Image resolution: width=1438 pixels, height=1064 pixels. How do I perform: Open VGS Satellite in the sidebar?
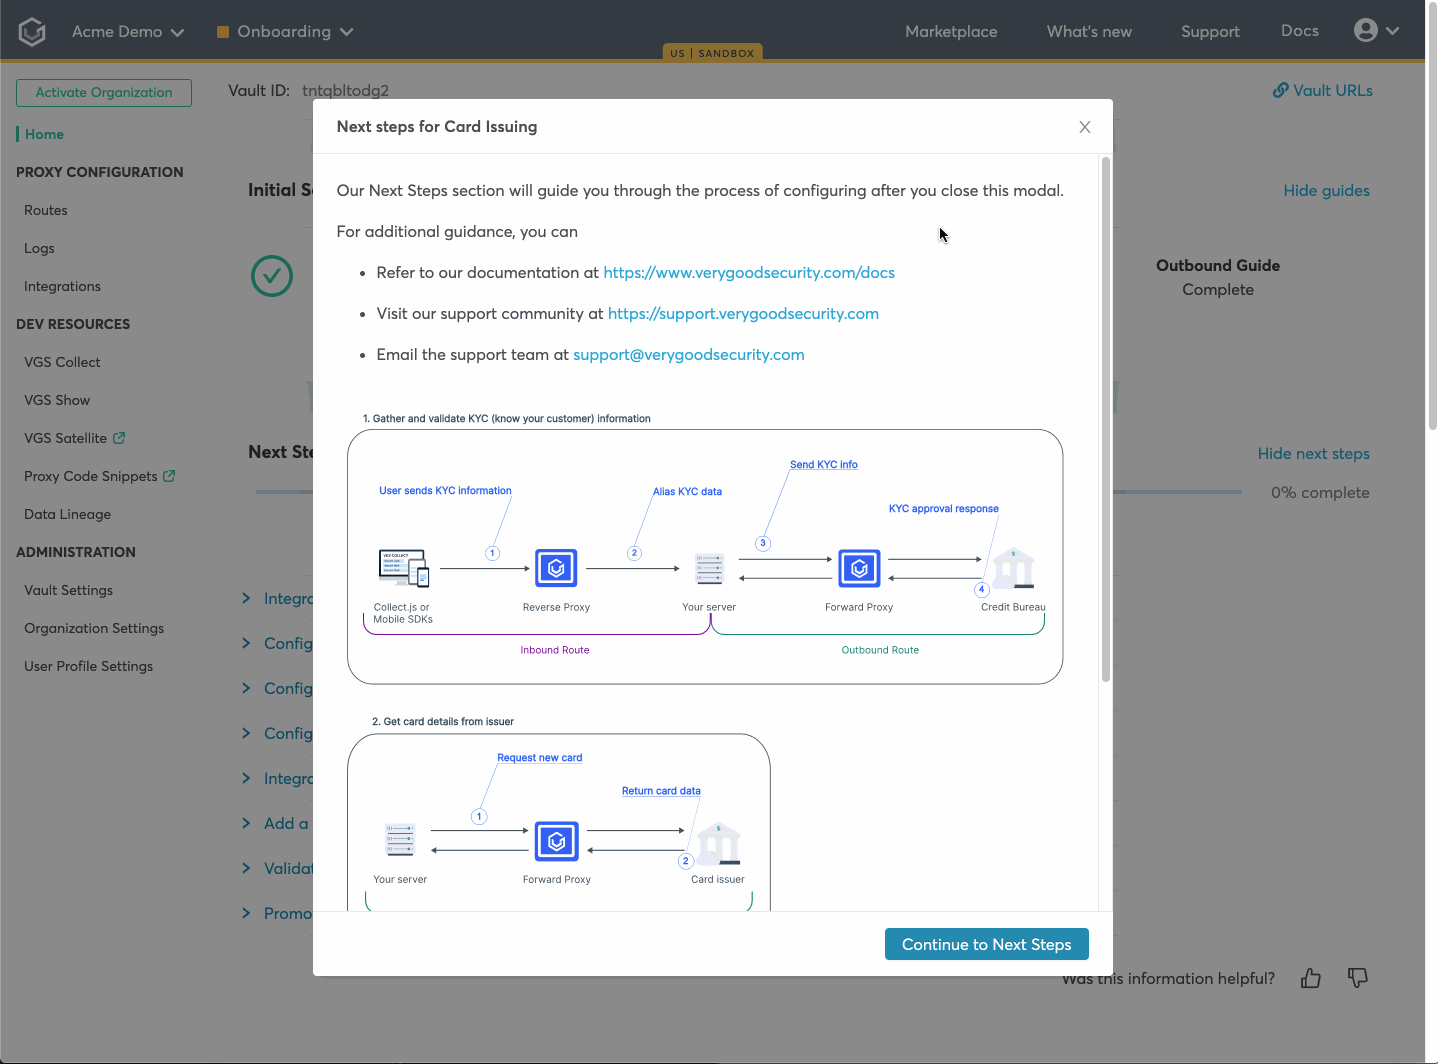tap(65, 438)
